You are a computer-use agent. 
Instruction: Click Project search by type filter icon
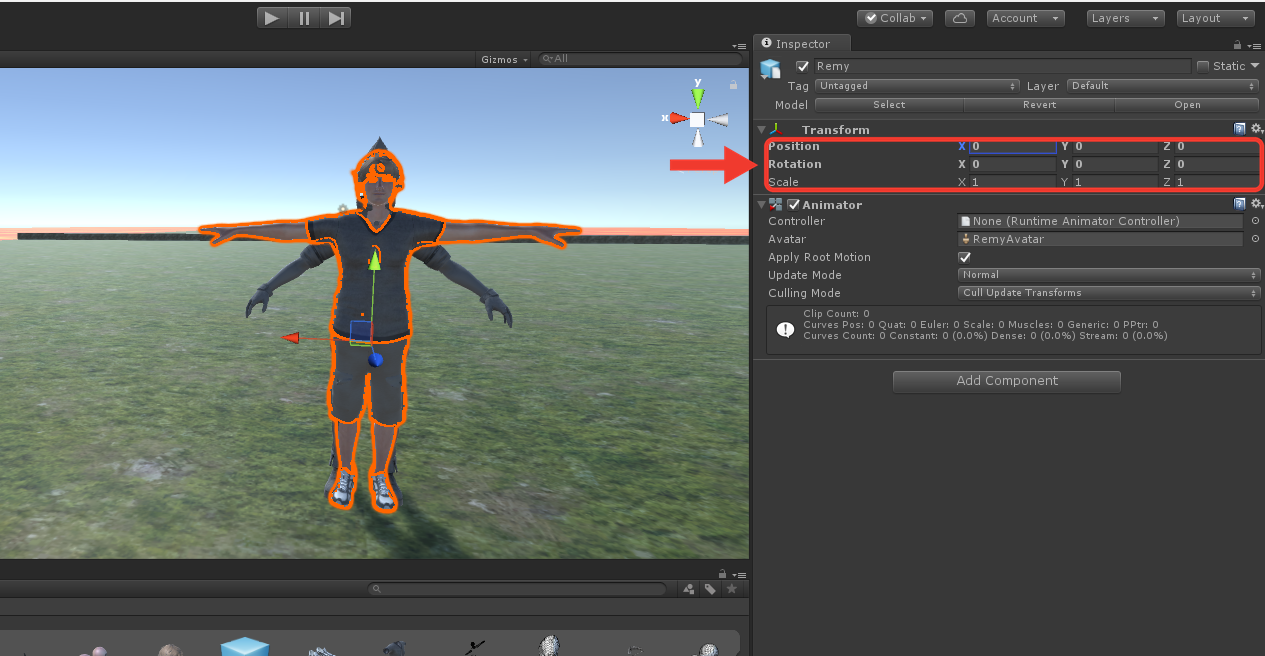[689, 589]
